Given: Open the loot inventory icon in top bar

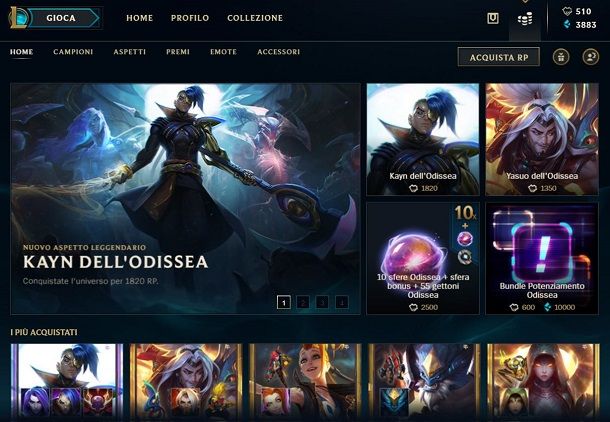Looking at the screenshot, I should (493, 18).
